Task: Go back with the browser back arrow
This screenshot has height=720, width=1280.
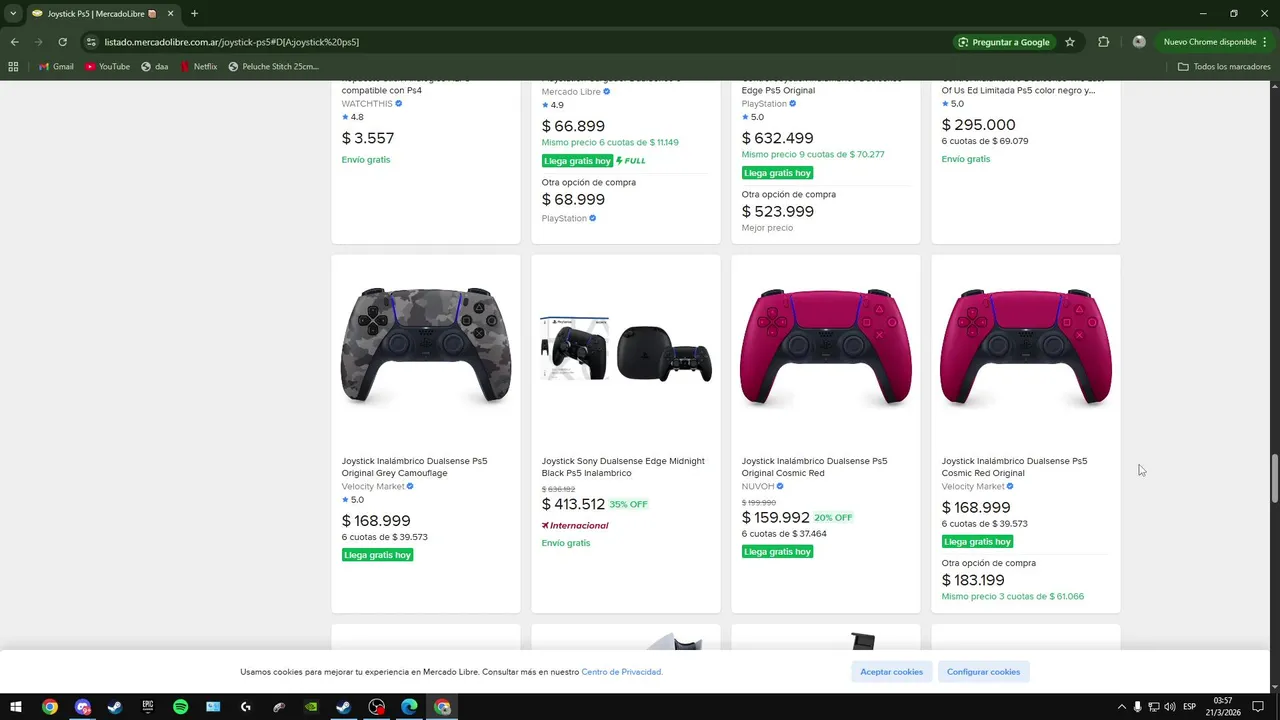Action: 14,42
